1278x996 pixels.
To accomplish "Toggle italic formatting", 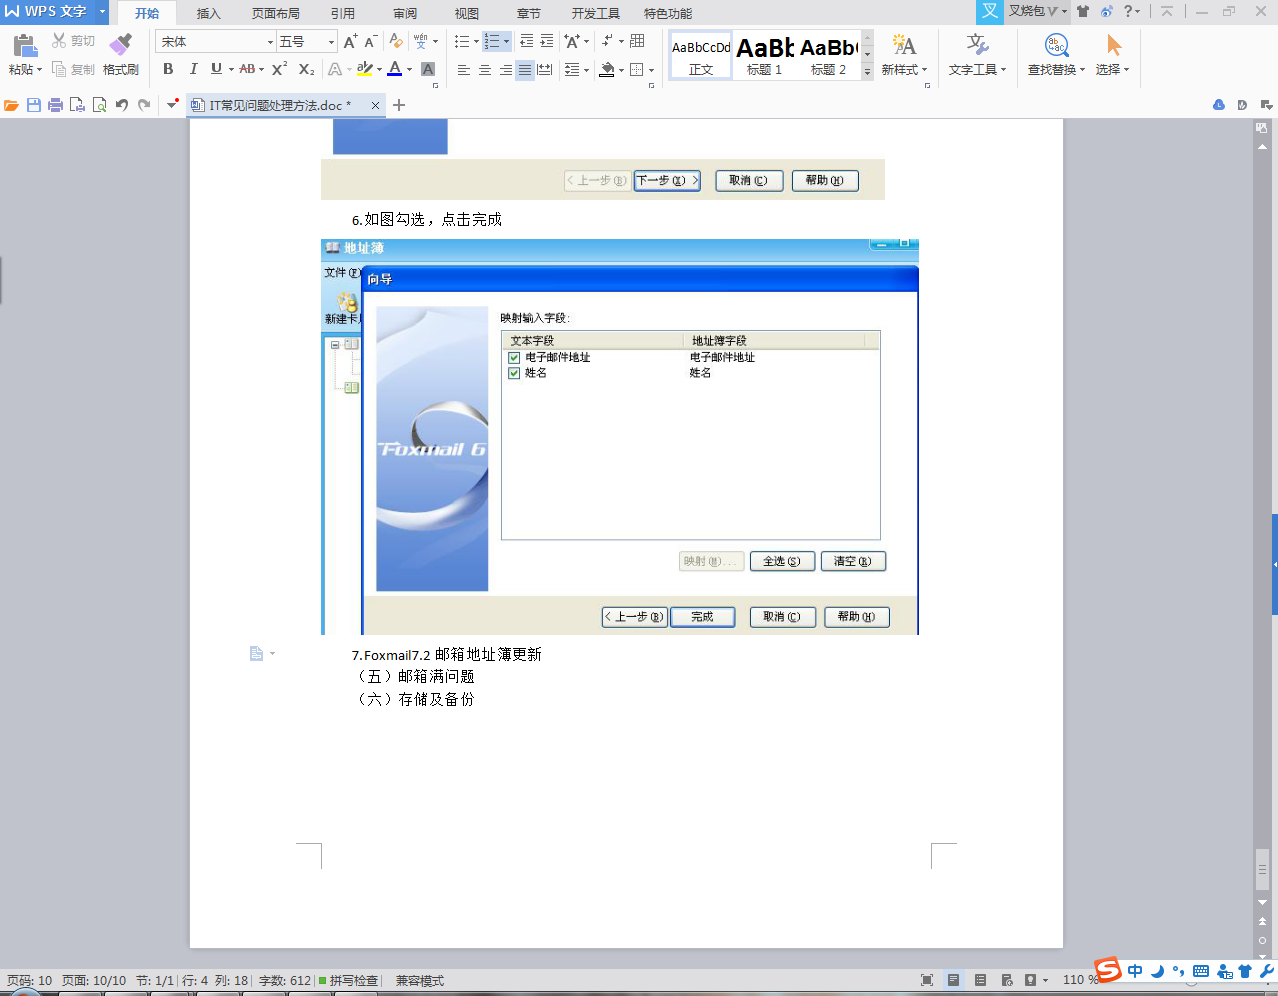I will [193, 69].
